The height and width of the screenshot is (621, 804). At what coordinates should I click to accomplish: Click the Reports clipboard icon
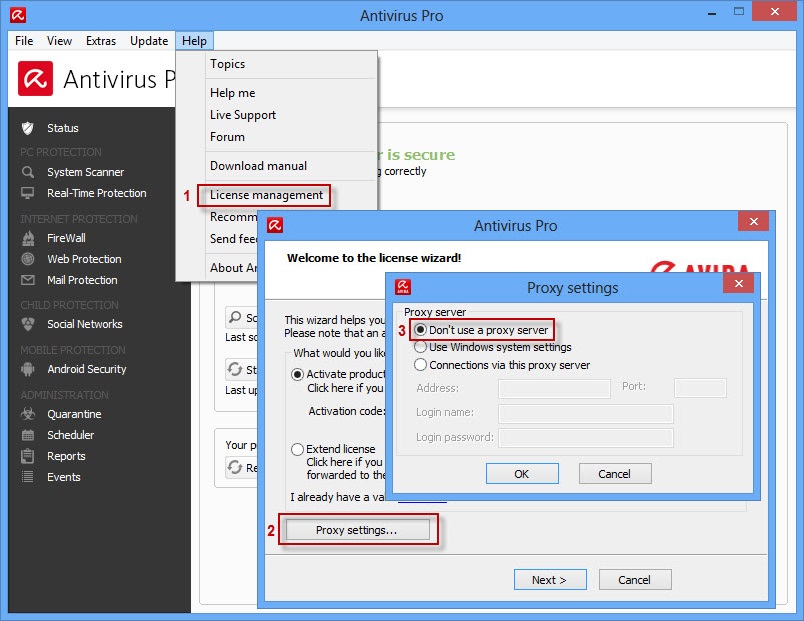pyautogui.click(x=28, y=456)
